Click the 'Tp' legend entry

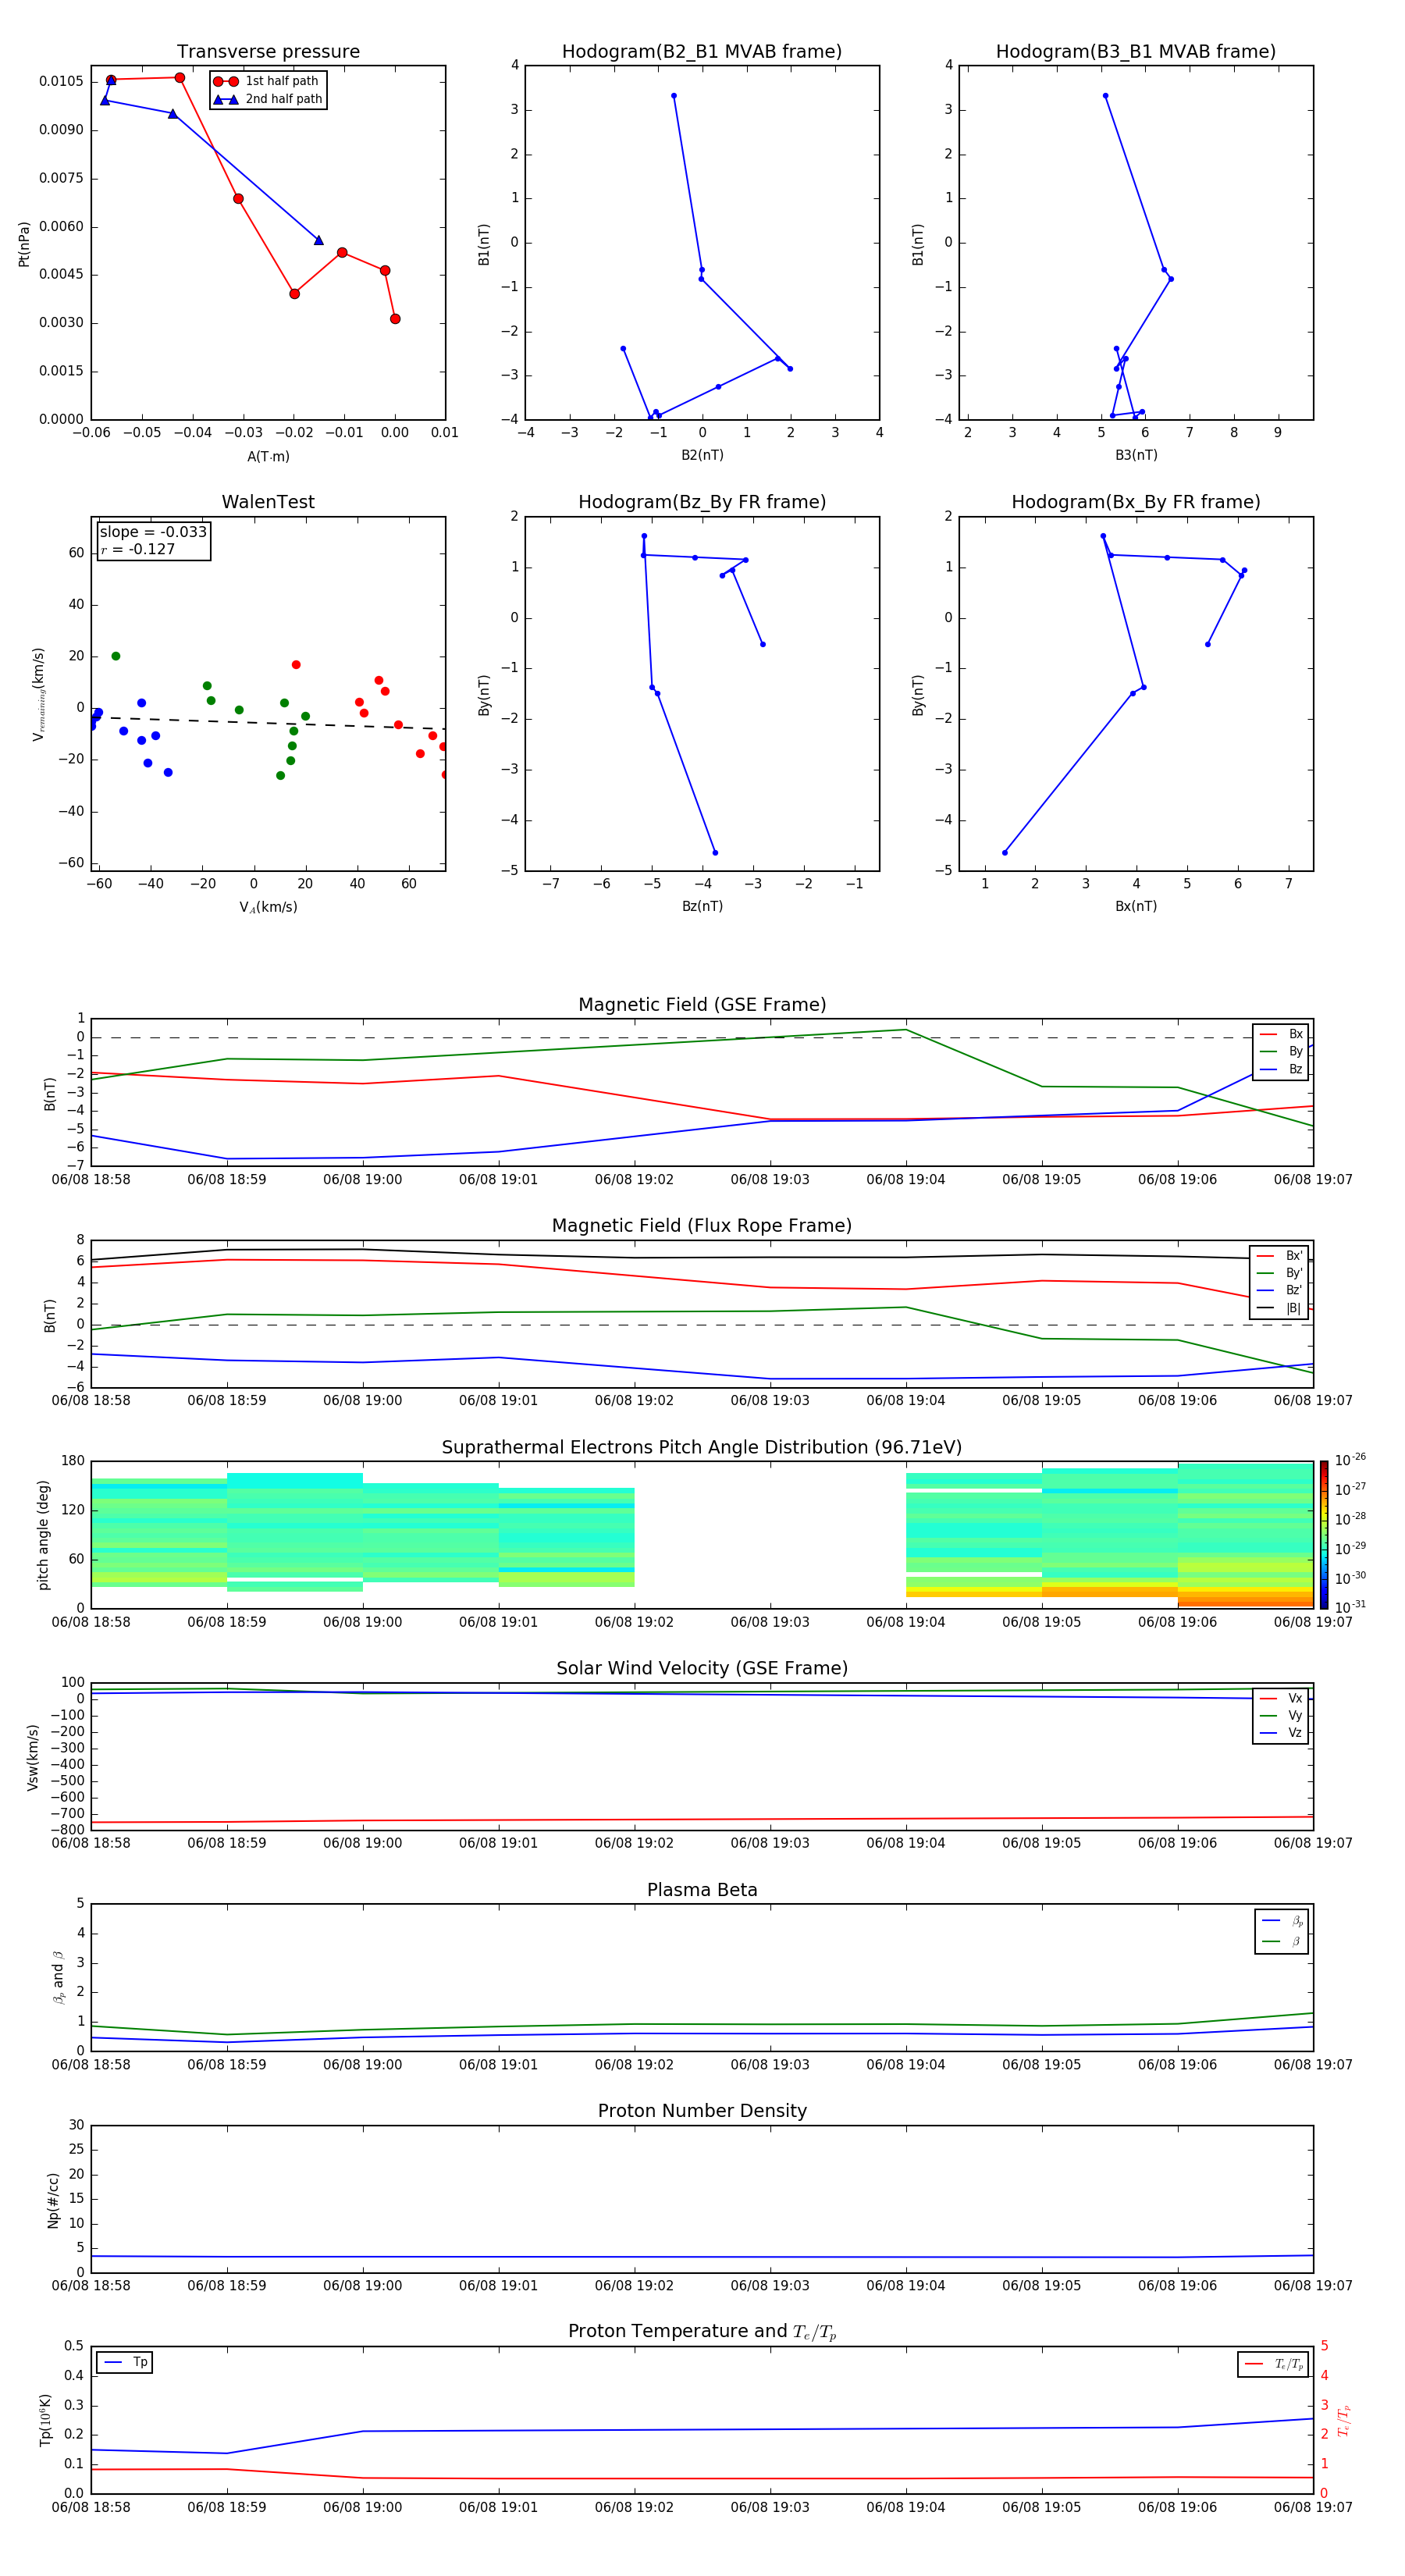(126, 2362)
